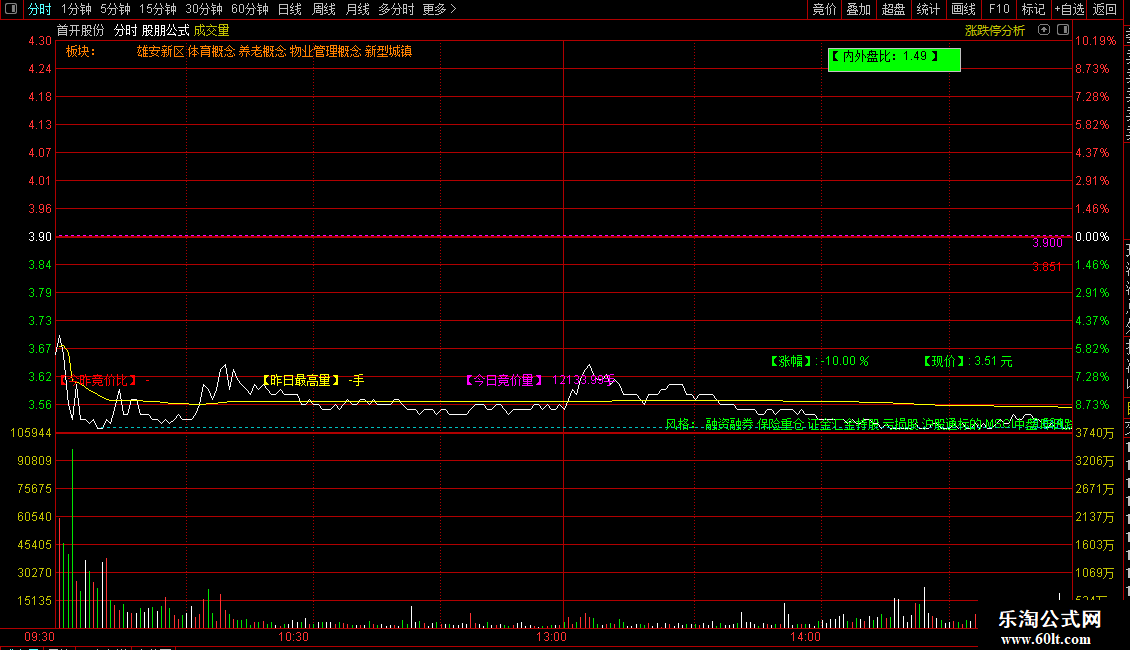
Task: Switch to the 分时 intraday tab
Action: coord(40,9)
